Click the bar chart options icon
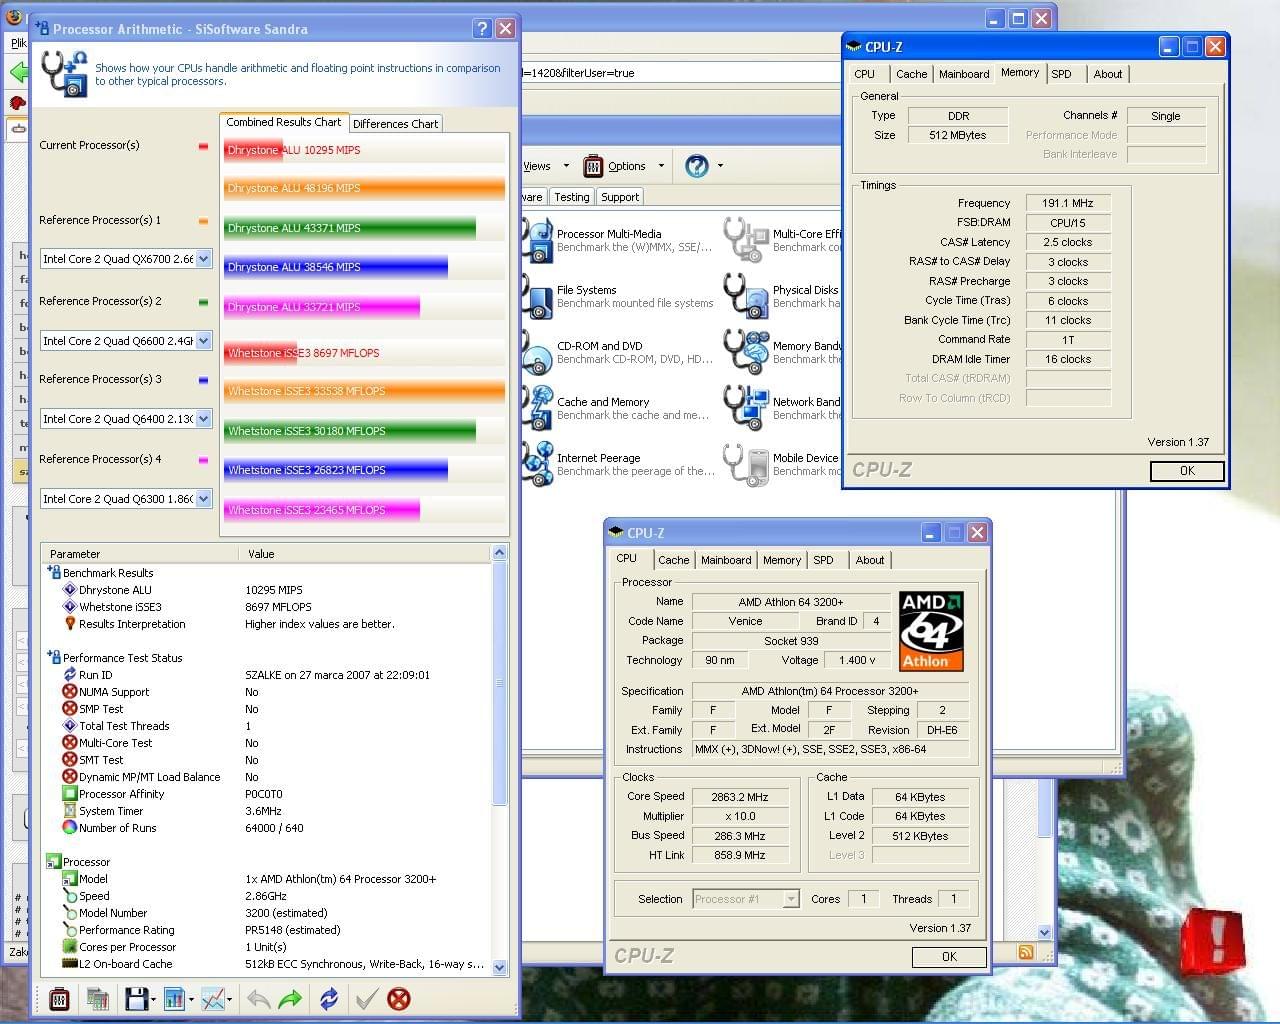This screenshot has height=1024, width=1280. click(175, 998)
